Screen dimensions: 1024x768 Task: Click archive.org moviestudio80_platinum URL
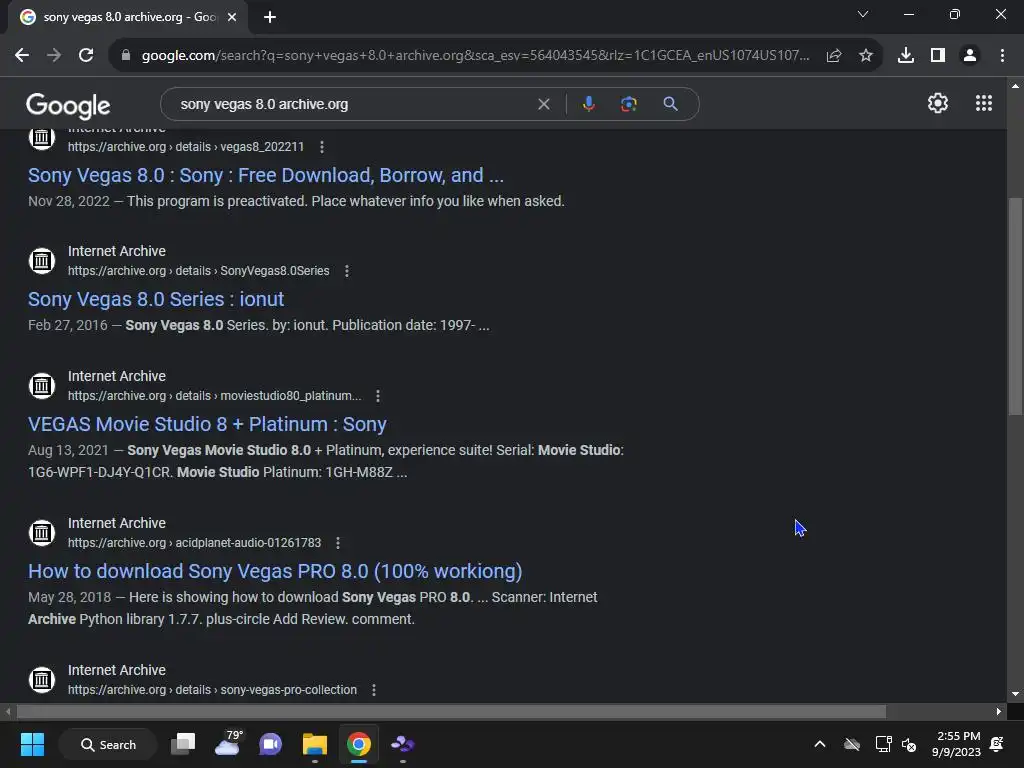(x=214, y=396)
